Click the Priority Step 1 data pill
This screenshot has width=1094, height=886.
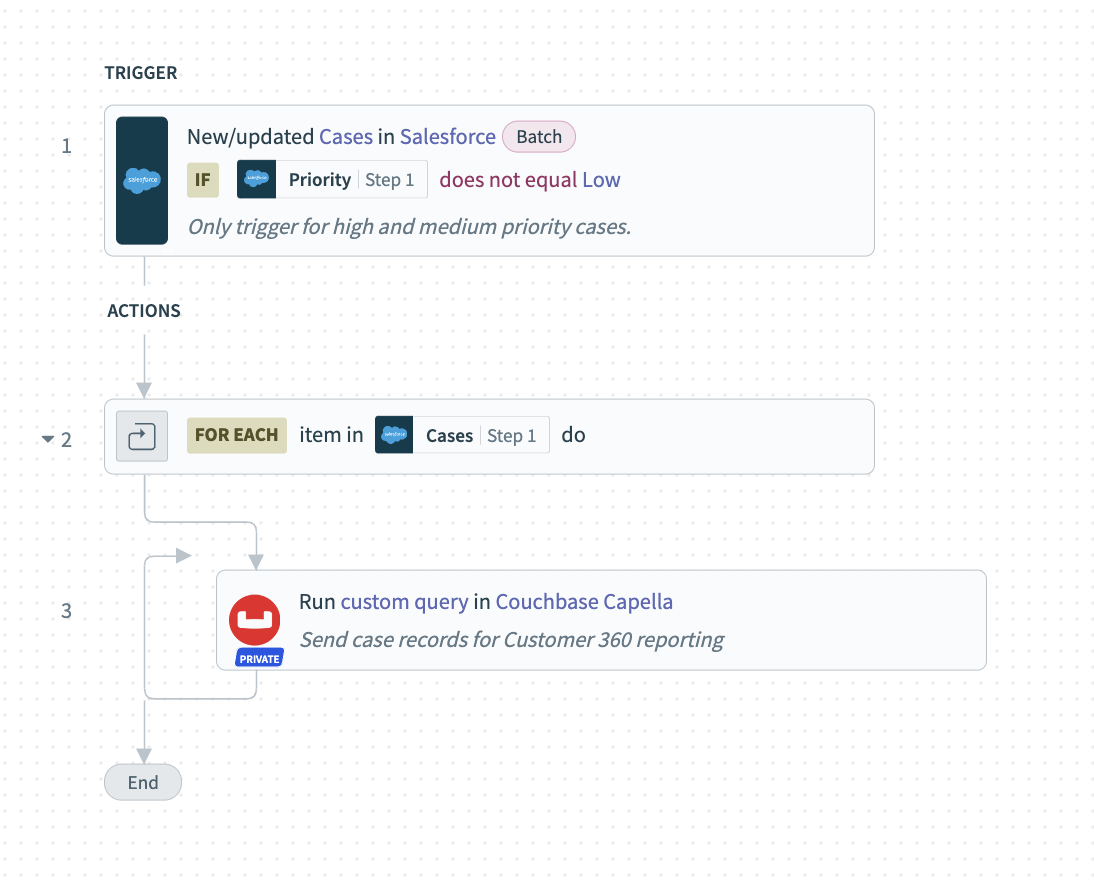tap(332, 179)
